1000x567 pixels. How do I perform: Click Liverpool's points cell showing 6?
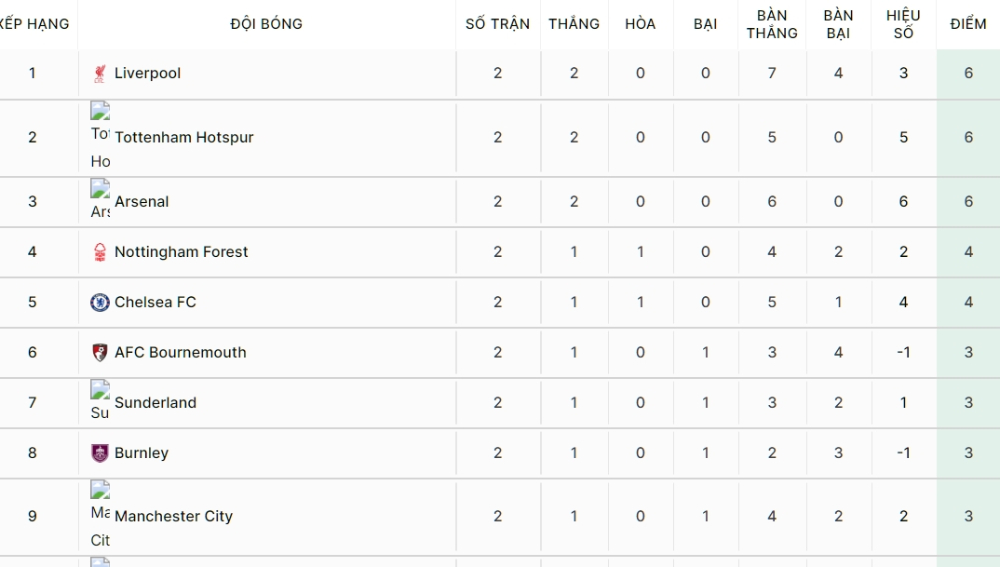pos(968,73)
